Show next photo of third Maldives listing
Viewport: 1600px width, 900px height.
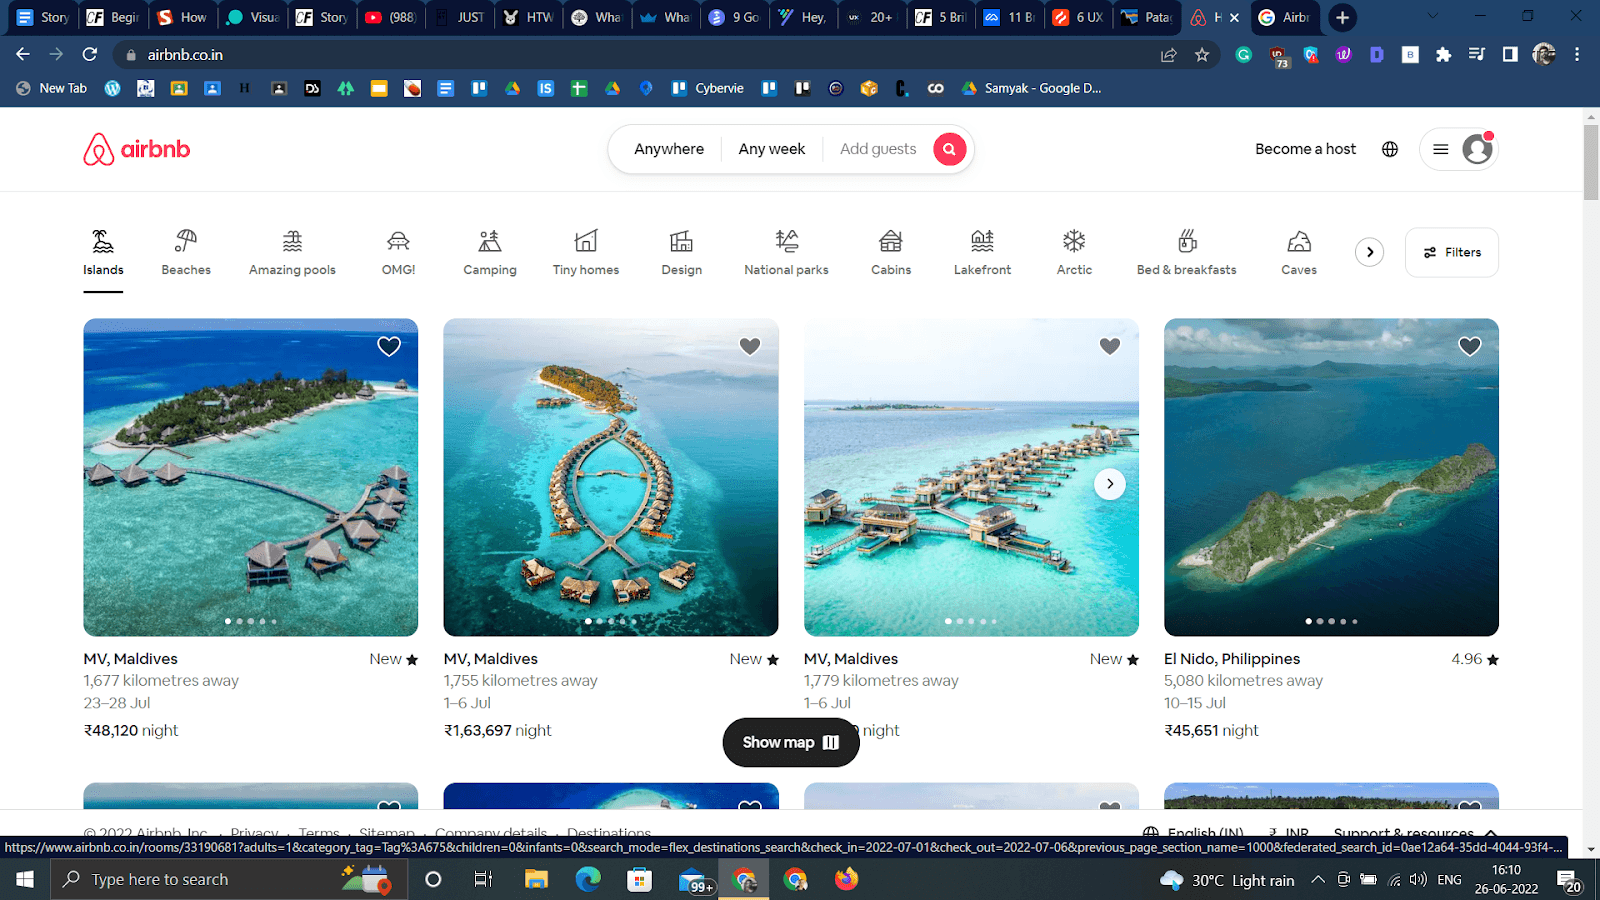(1110, 483)
